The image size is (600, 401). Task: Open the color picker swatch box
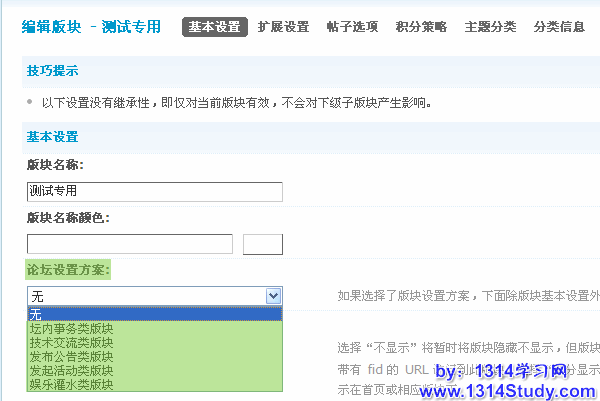pyautogui.click(x=263, y=244)
